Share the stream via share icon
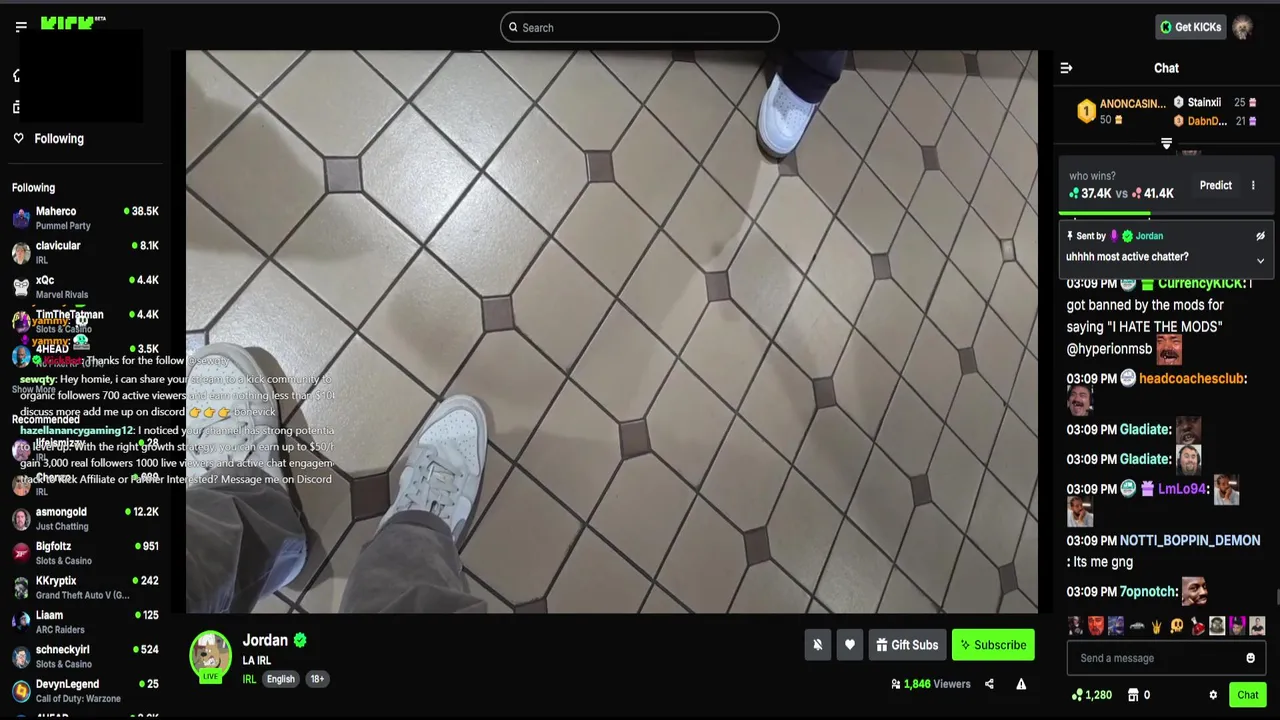The width and height of the screenshot is (1280, 720). [x=989, y=684]
